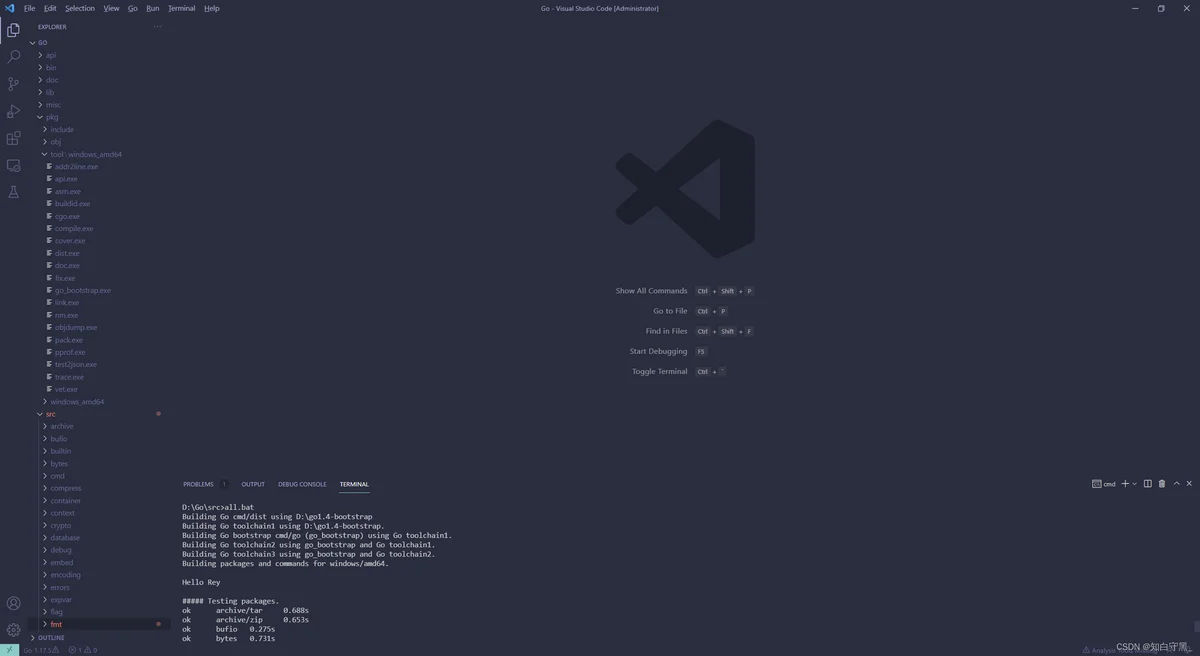This screenshot has height=656, width=1200.
Task: Add a new terminal with plus icon
Action: 1125,484
